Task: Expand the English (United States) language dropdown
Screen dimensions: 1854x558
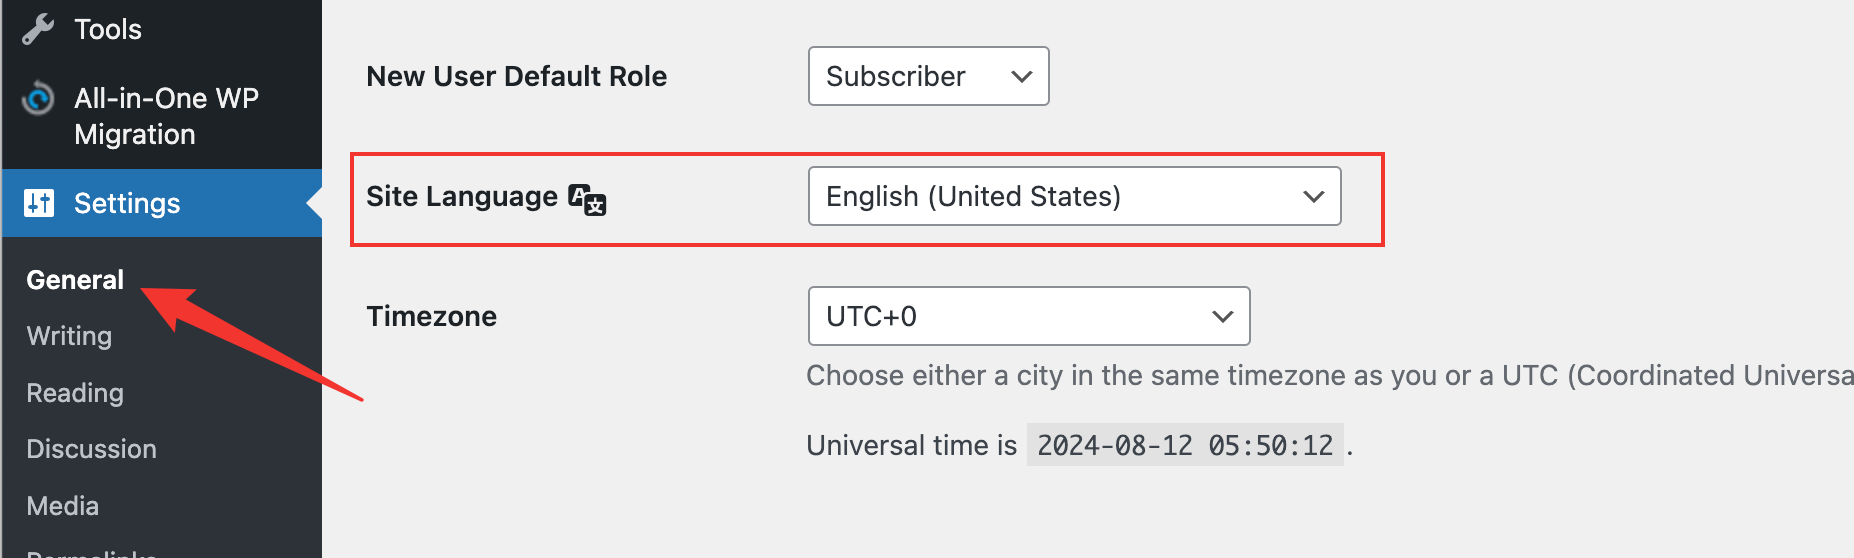Action: coord(1074,196)
